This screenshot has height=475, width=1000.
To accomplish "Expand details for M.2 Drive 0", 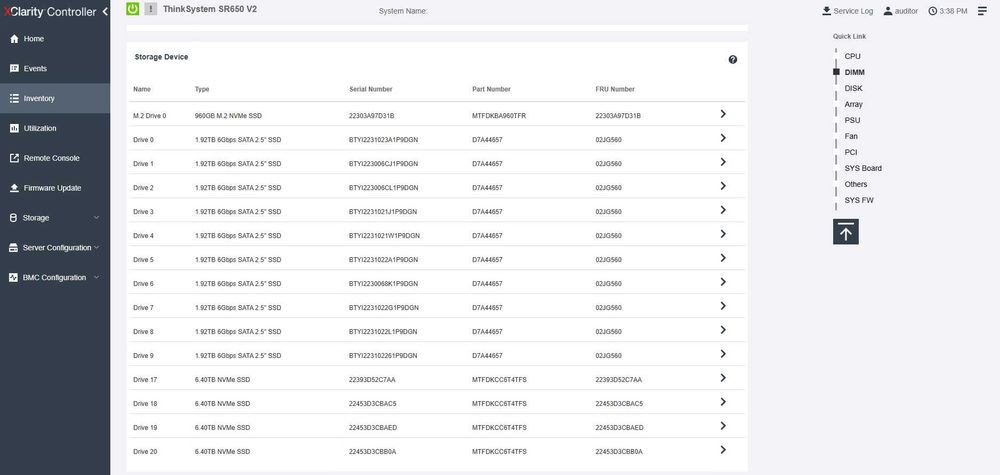I will [723, 113].
